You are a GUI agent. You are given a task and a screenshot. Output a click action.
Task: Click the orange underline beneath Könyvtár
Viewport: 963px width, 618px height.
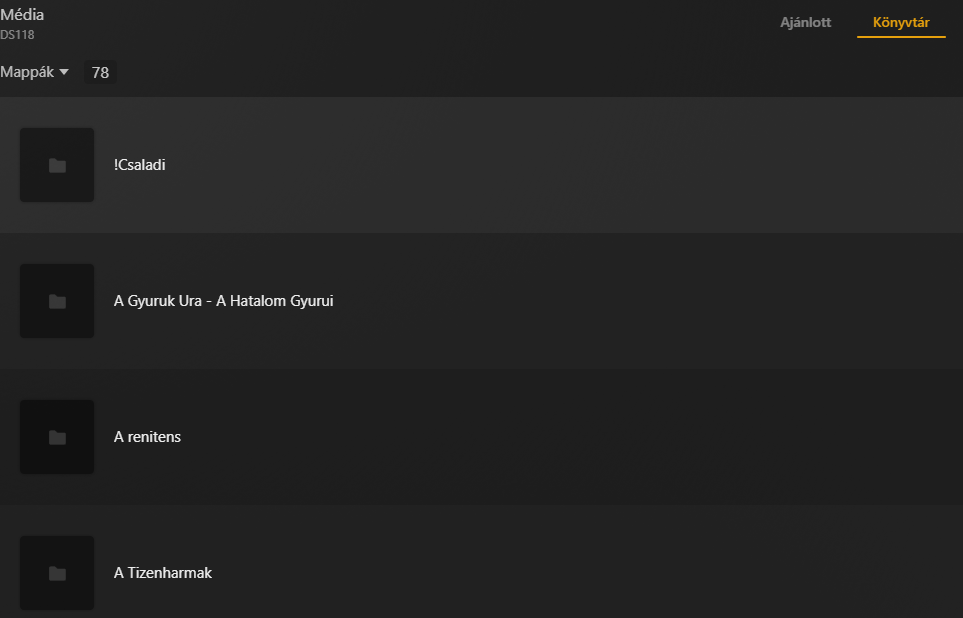pyautogui.click(x=901, y=37)
